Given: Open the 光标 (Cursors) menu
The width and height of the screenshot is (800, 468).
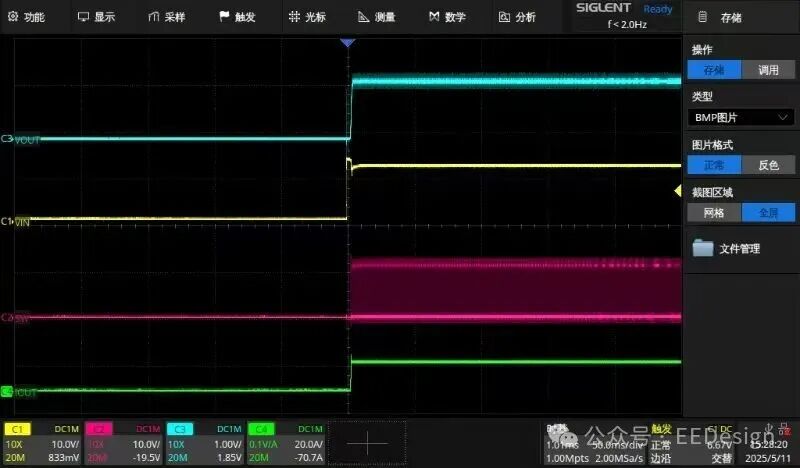Looking at the screenshot, I should (x=307, y=17).
